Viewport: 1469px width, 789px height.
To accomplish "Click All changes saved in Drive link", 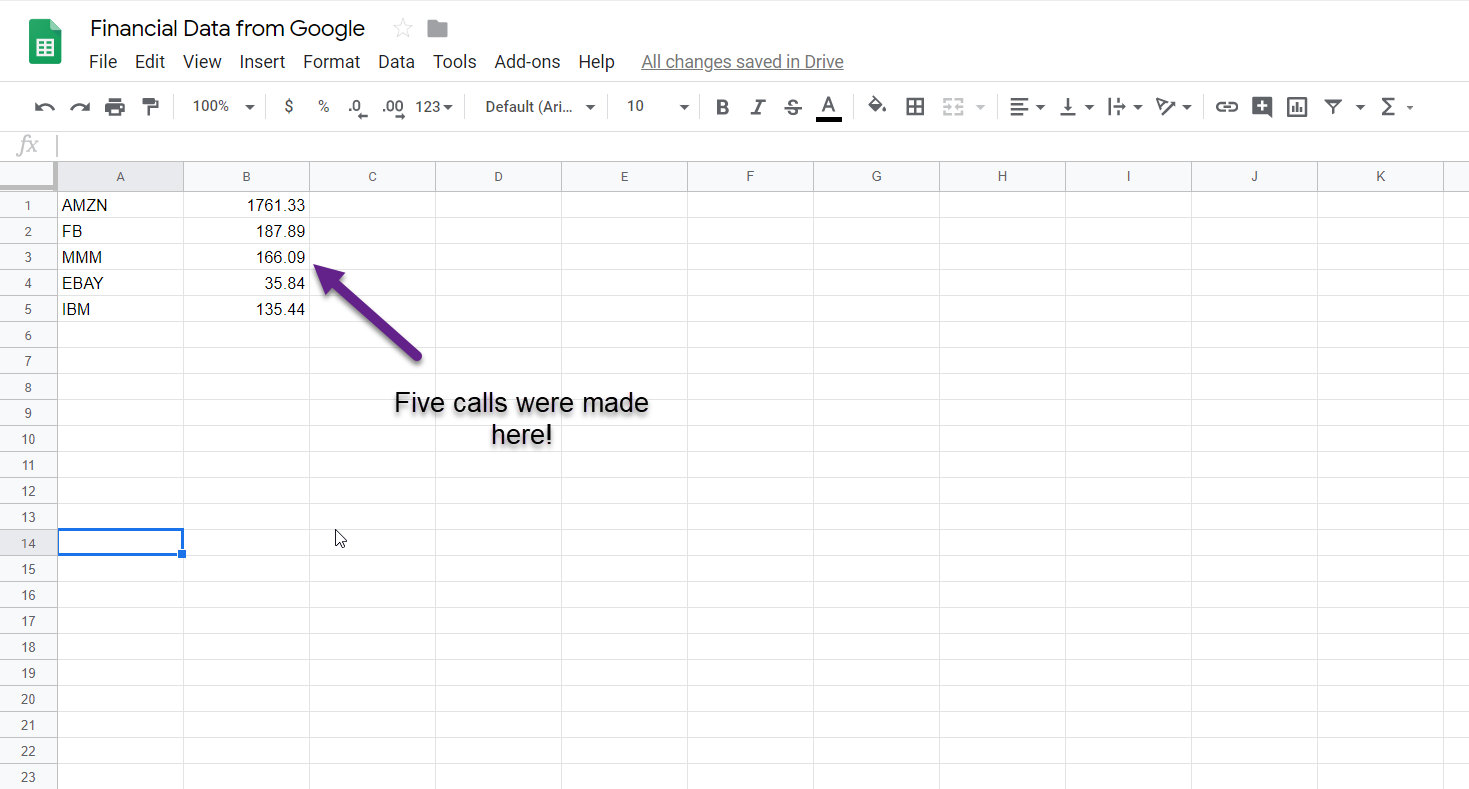I will [742, 62].
